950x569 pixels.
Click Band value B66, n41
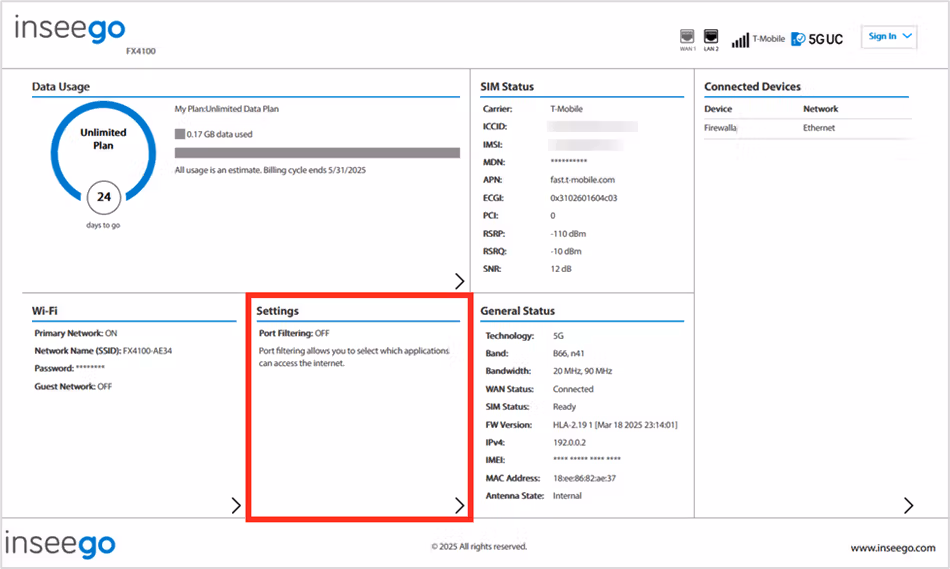[x=568, y=353]
